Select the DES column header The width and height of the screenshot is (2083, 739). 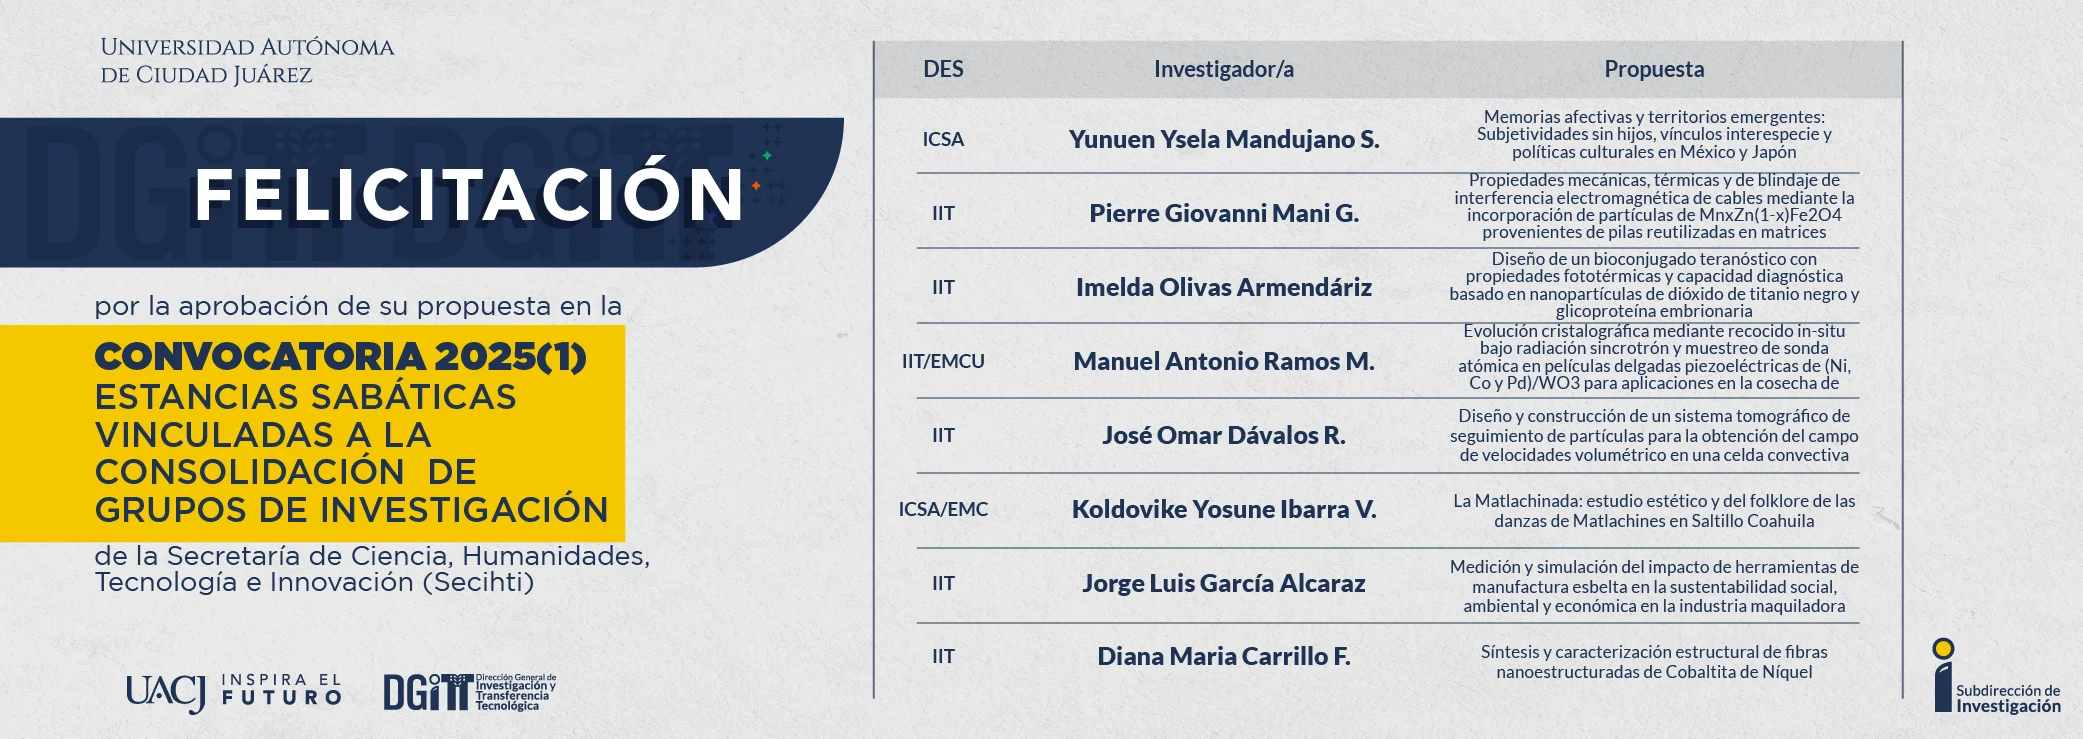tap(943, 69)
